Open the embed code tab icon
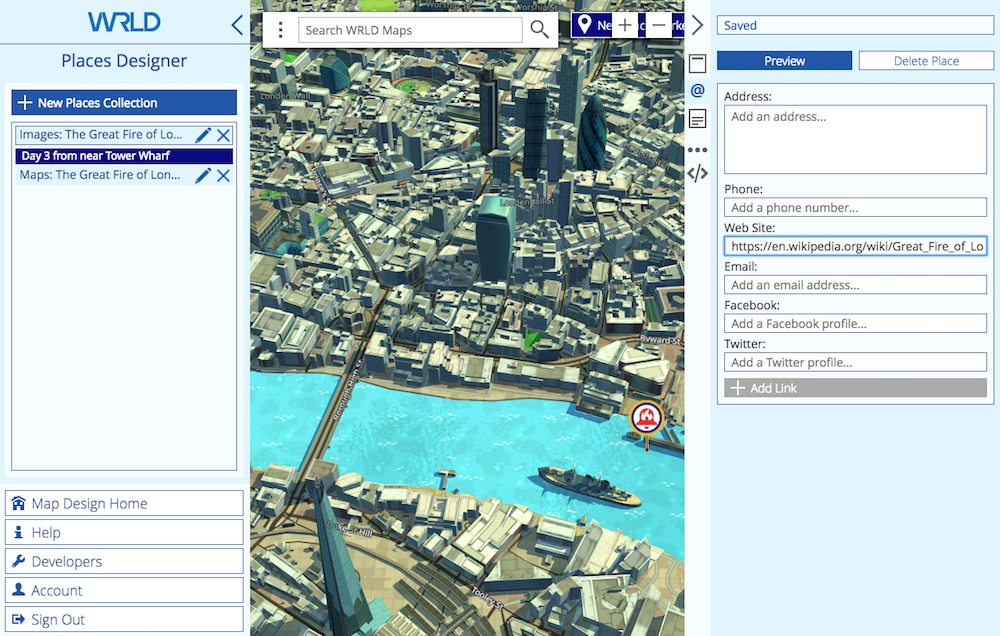Viewport: 1000px width, 636px height. (698, 173)
